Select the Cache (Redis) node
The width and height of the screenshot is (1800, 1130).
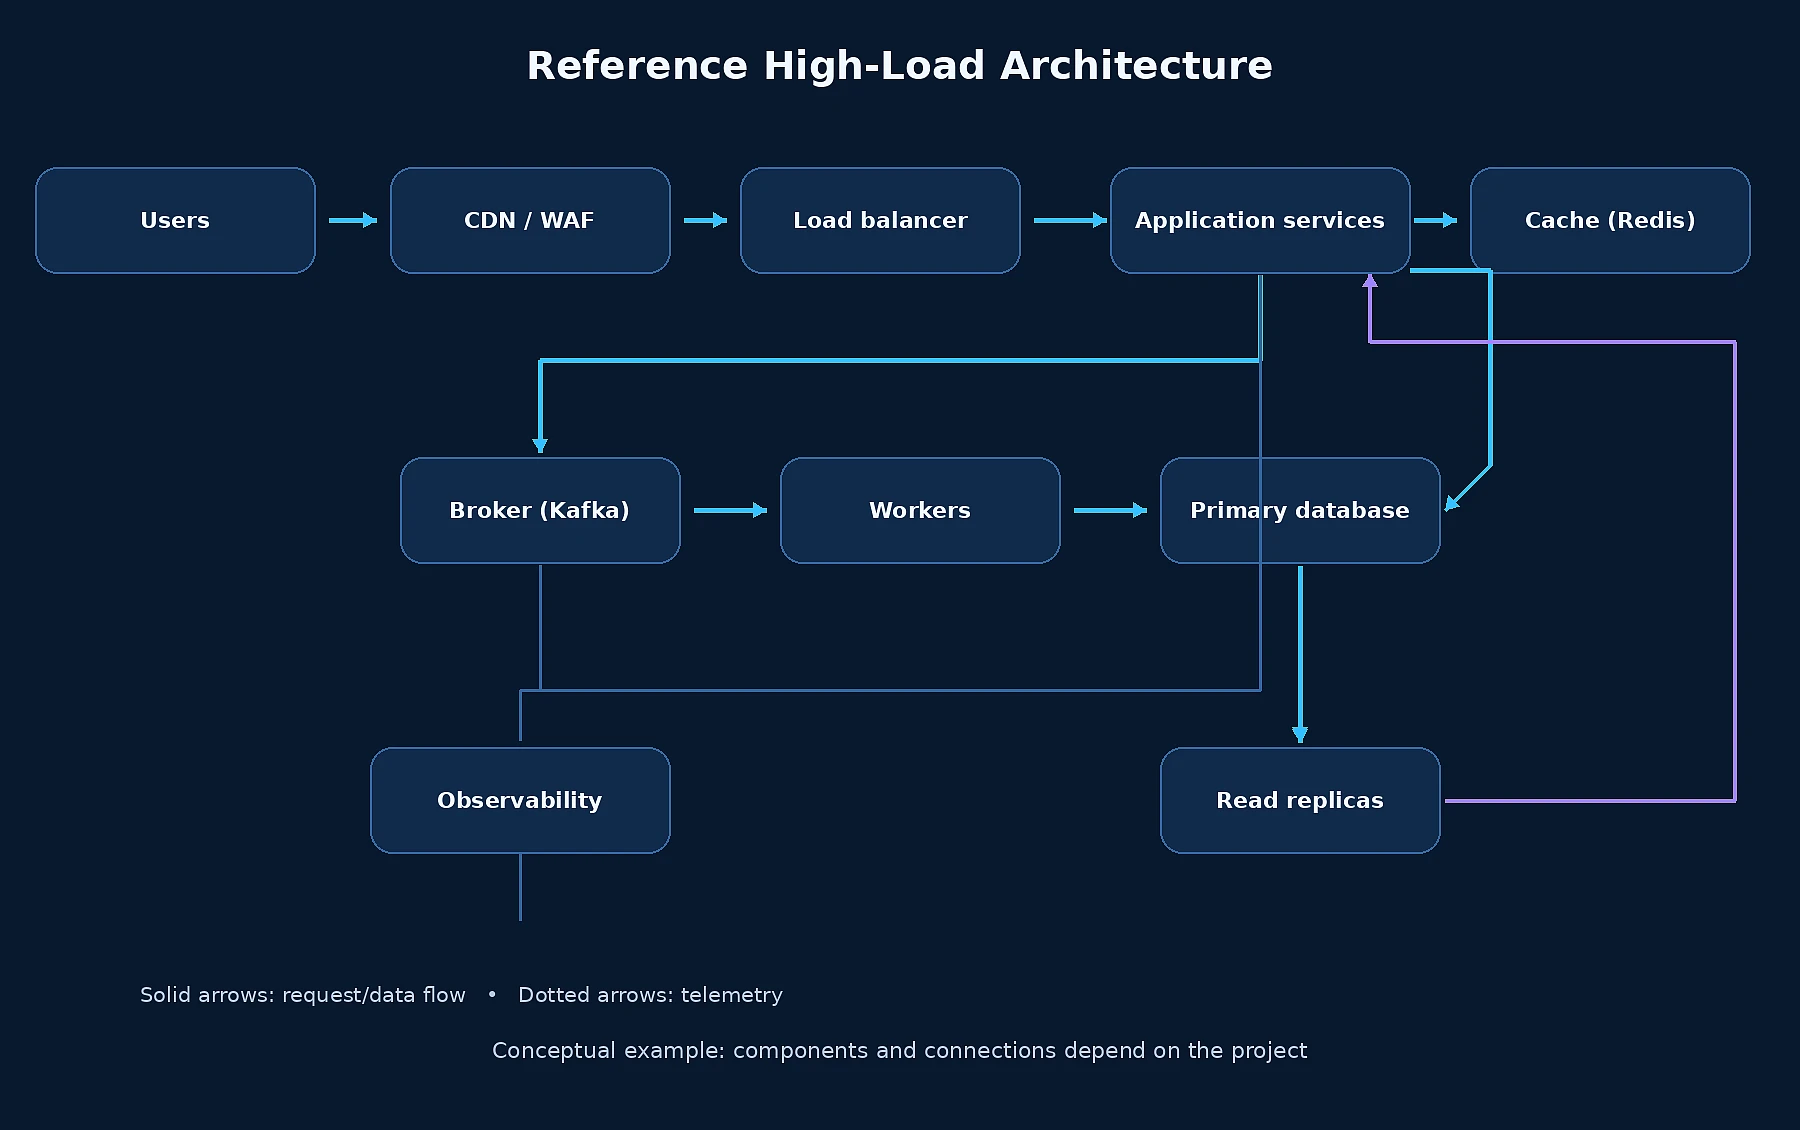(x=1610, y=220)
